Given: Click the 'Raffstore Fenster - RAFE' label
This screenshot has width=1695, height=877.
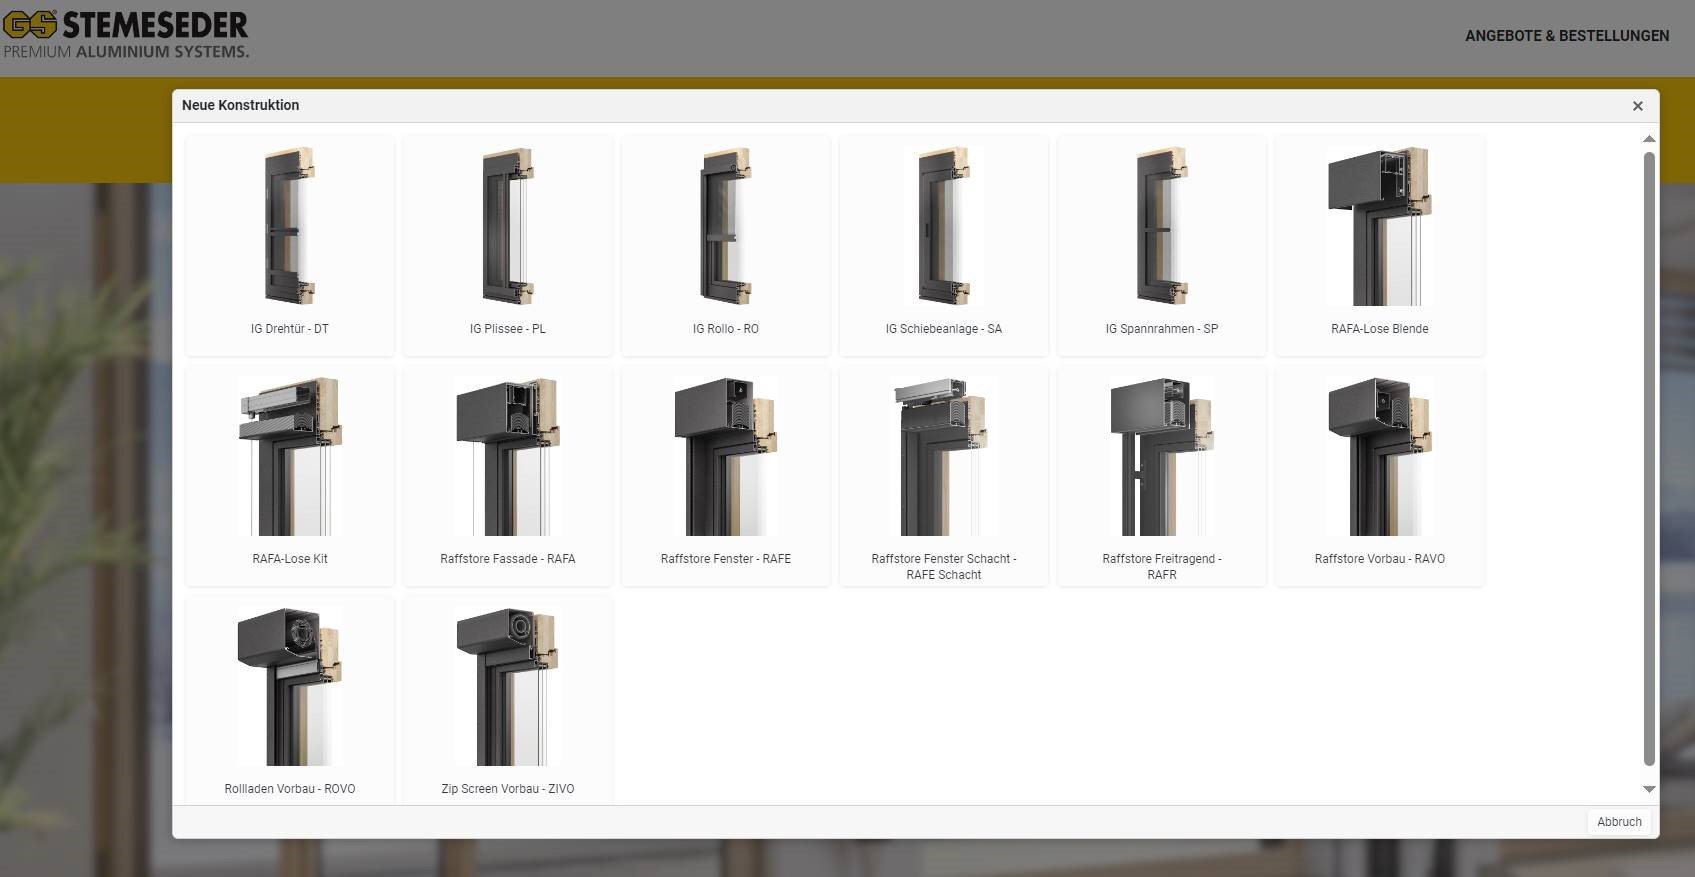Looking at the screenshot, I should [726, 559].
